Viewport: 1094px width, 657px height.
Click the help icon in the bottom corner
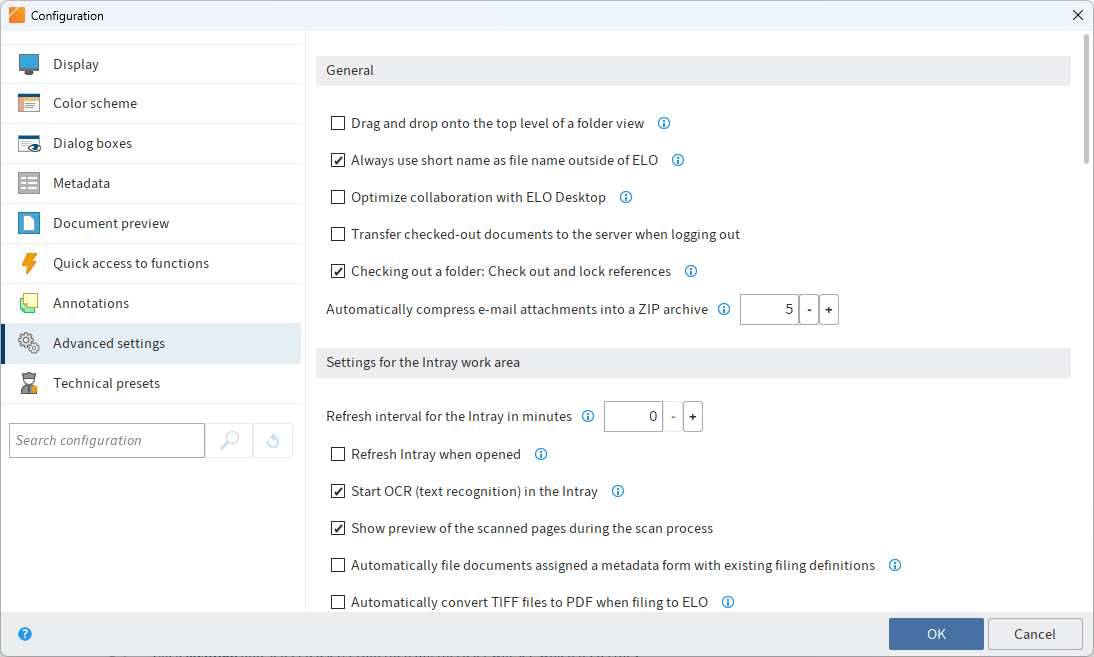(x=24, y=634)
